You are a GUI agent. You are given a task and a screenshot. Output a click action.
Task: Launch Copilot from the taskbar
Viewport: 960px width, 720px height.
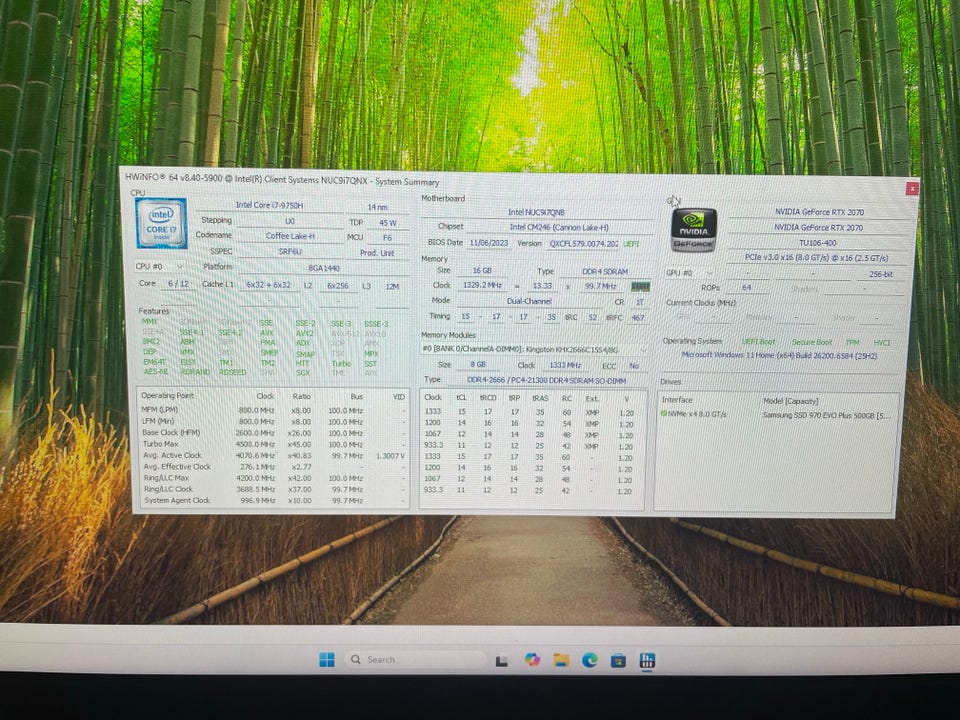(532, 660)
